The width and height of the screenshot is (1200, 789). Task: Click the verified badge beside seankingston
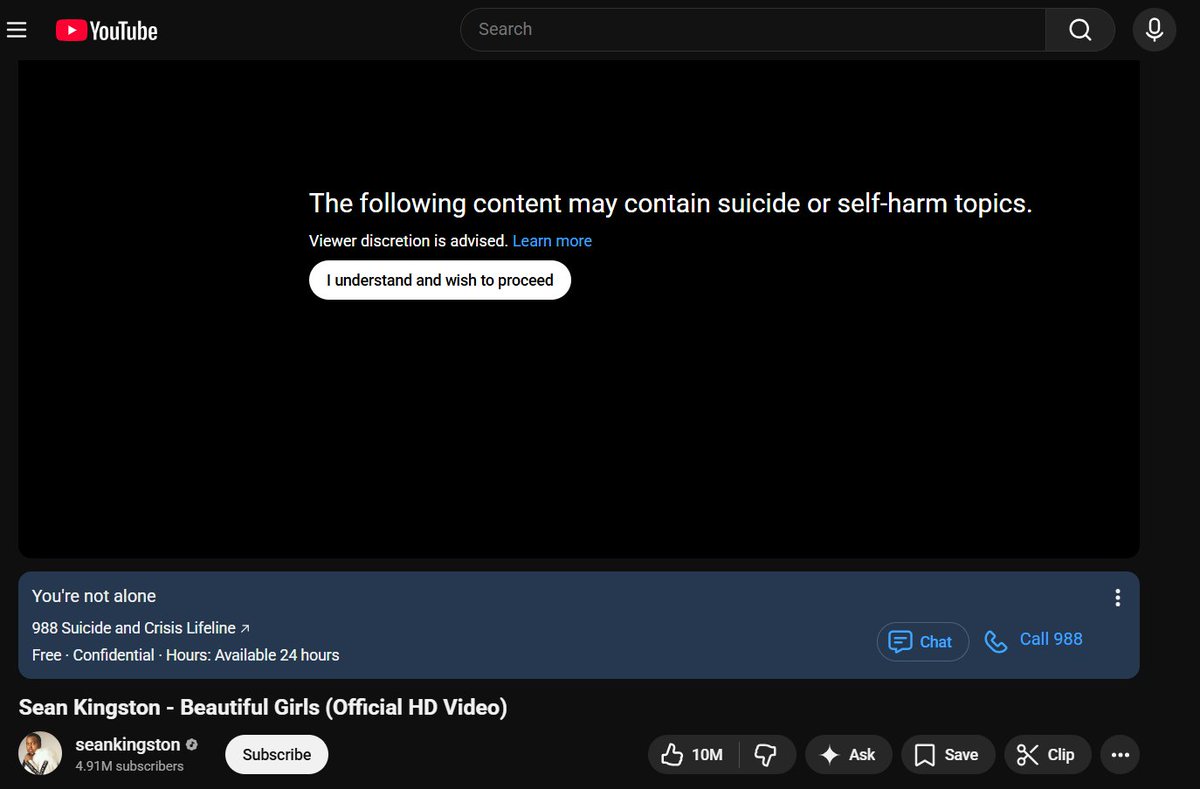pos(191,745)
